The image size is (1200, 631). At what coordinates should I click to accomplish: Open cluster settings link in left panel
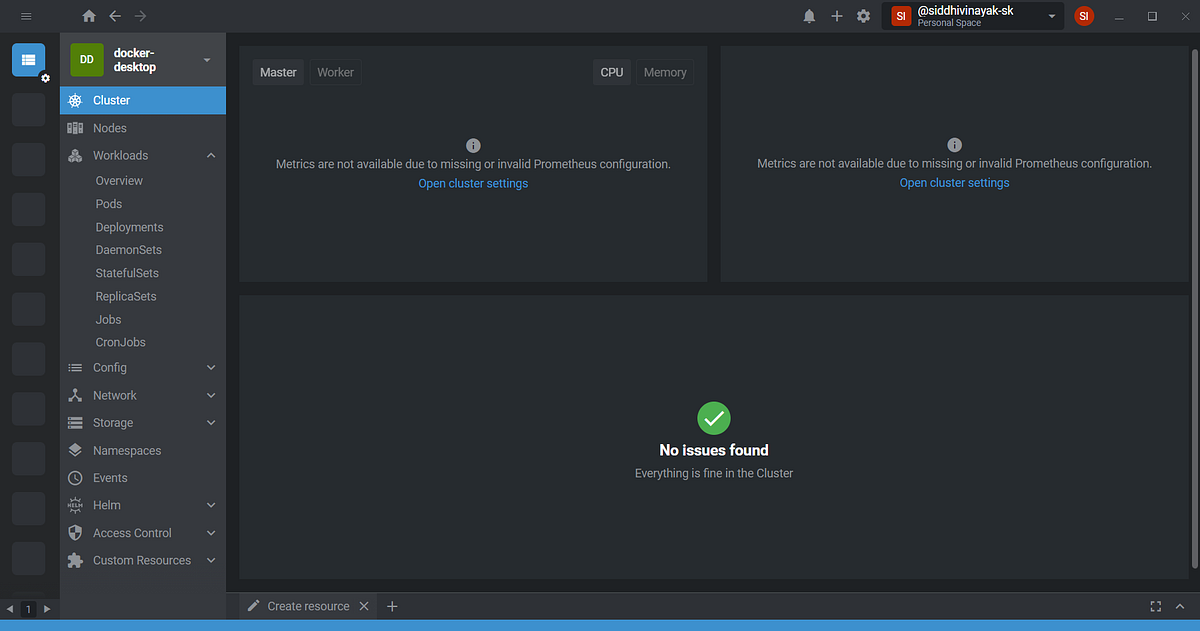[x=473, y=183]
